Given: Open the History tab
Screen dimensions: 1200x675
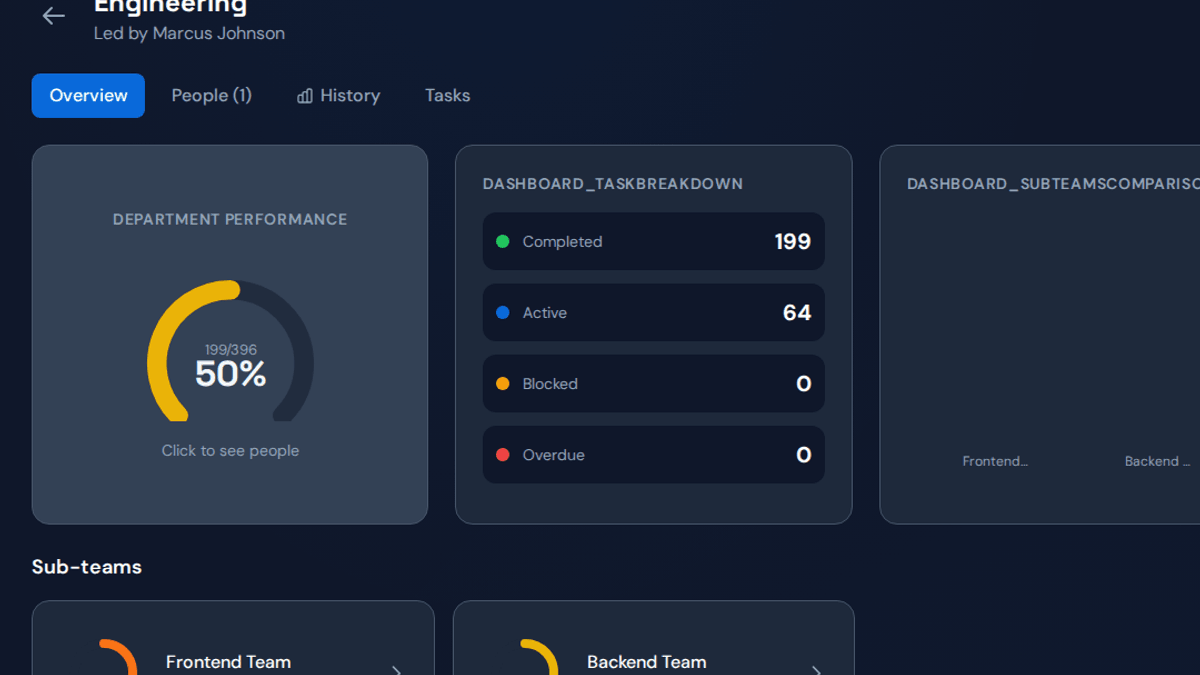Looking at the screenshot, I should [338, 96].
